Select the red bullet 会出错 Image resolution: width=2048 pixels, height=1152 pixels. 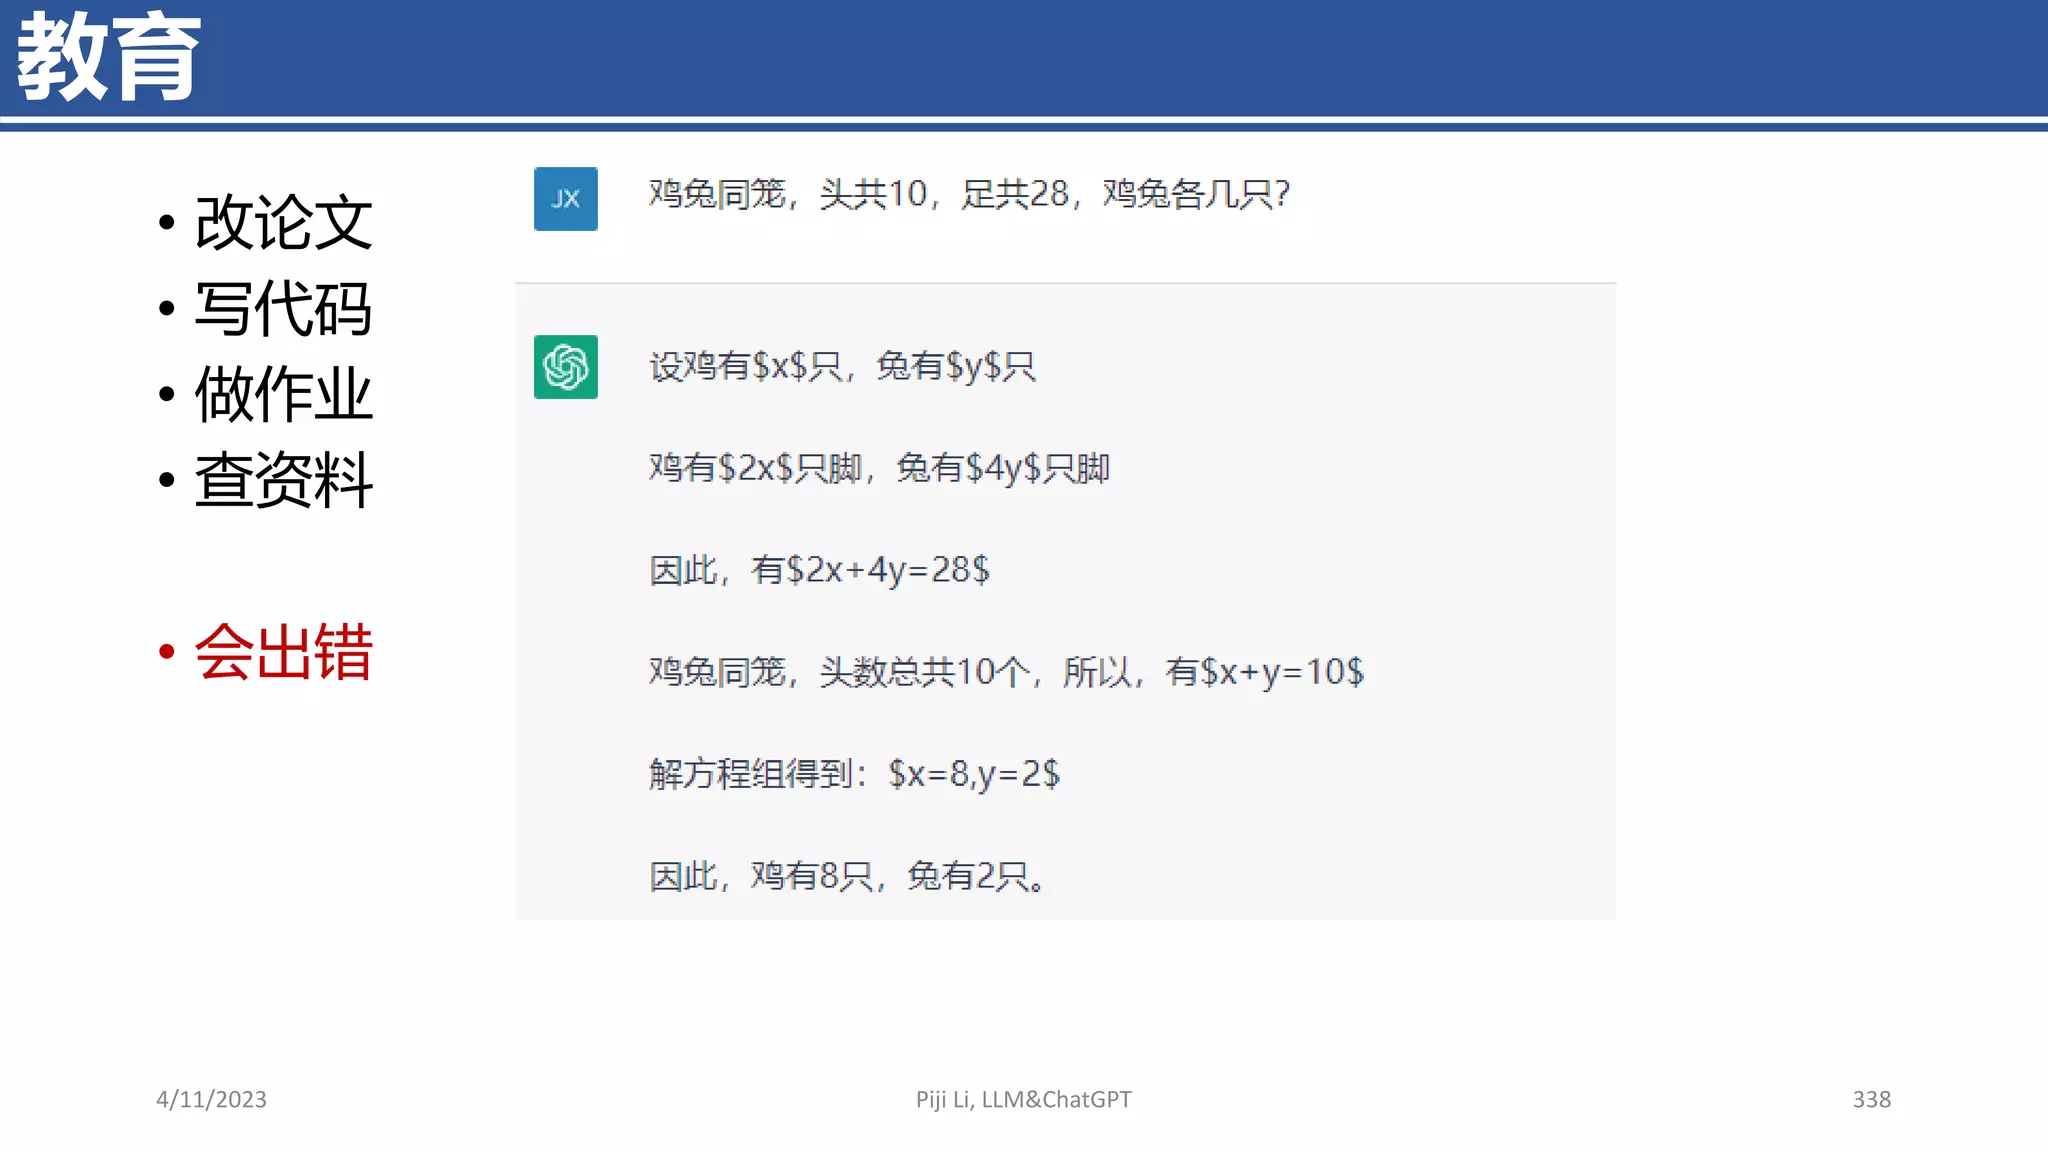point(284,652)
